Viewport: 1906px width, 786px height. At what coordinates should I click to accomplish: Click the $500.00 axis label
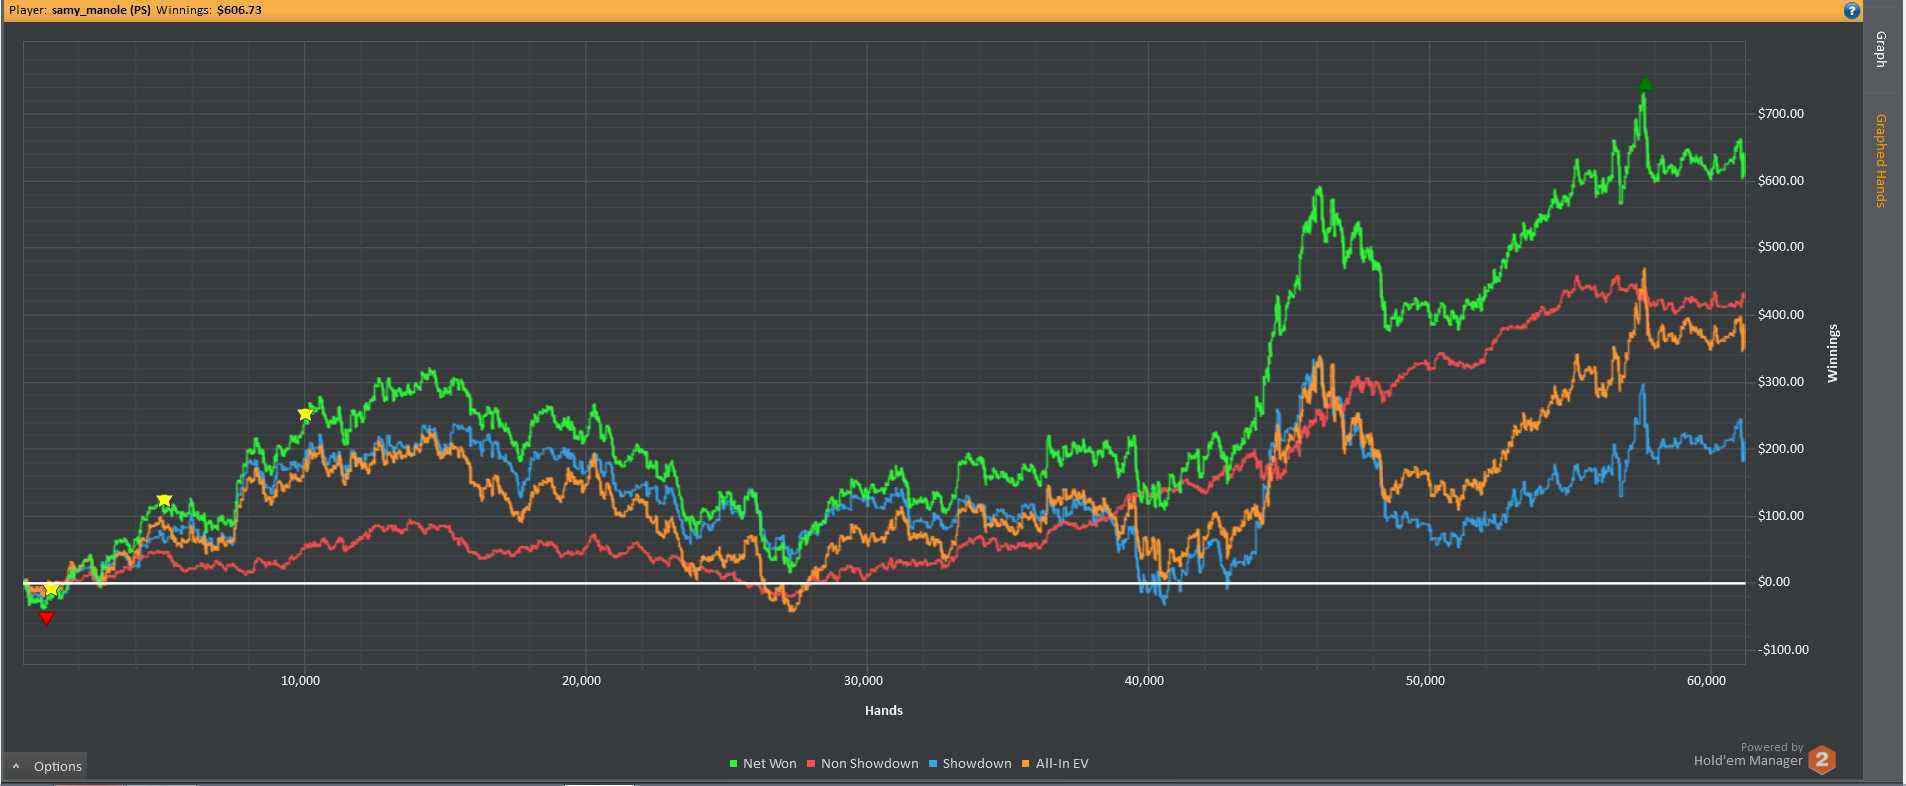coord(1781,247)
